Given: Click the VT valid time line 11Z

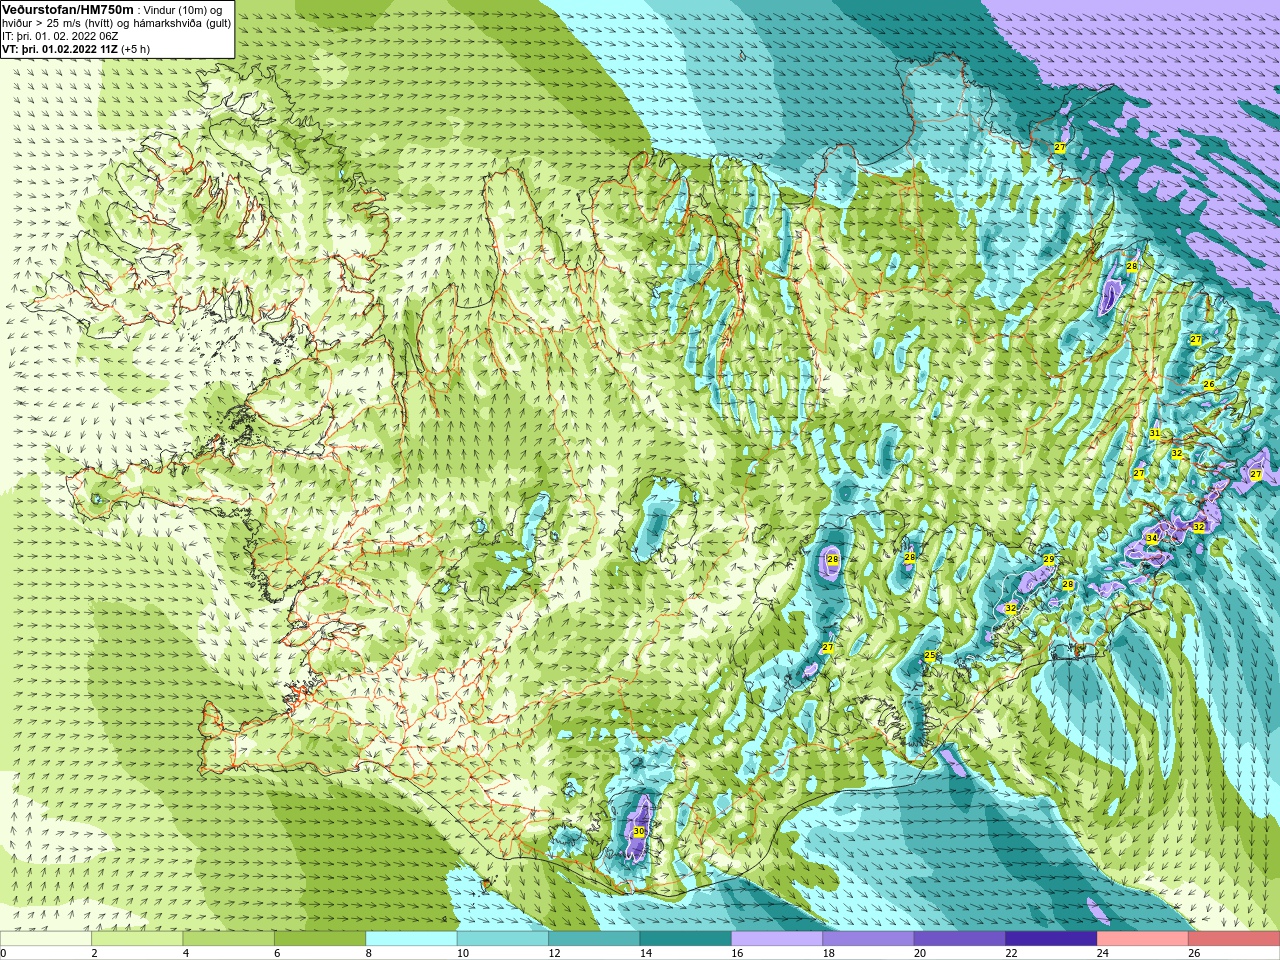Looking at the screenshot, I should point(76,48).
